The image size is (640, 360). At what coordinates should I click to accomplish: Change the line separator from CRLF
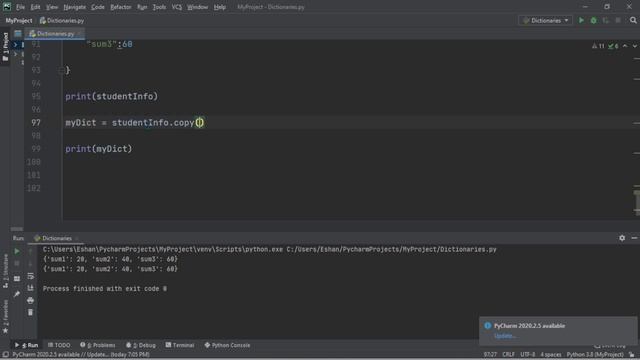509,355
